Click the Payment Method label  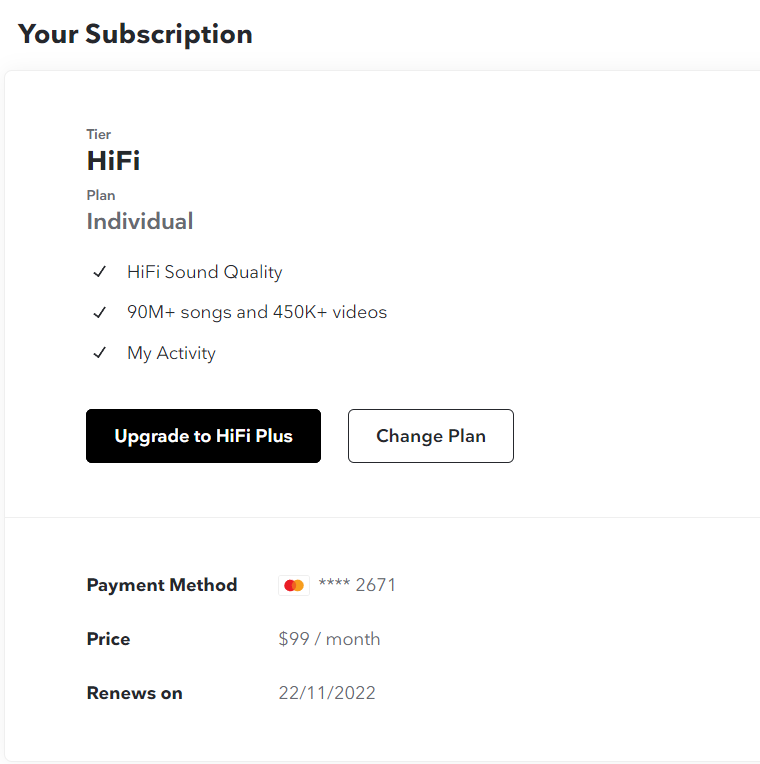[162, 585]
